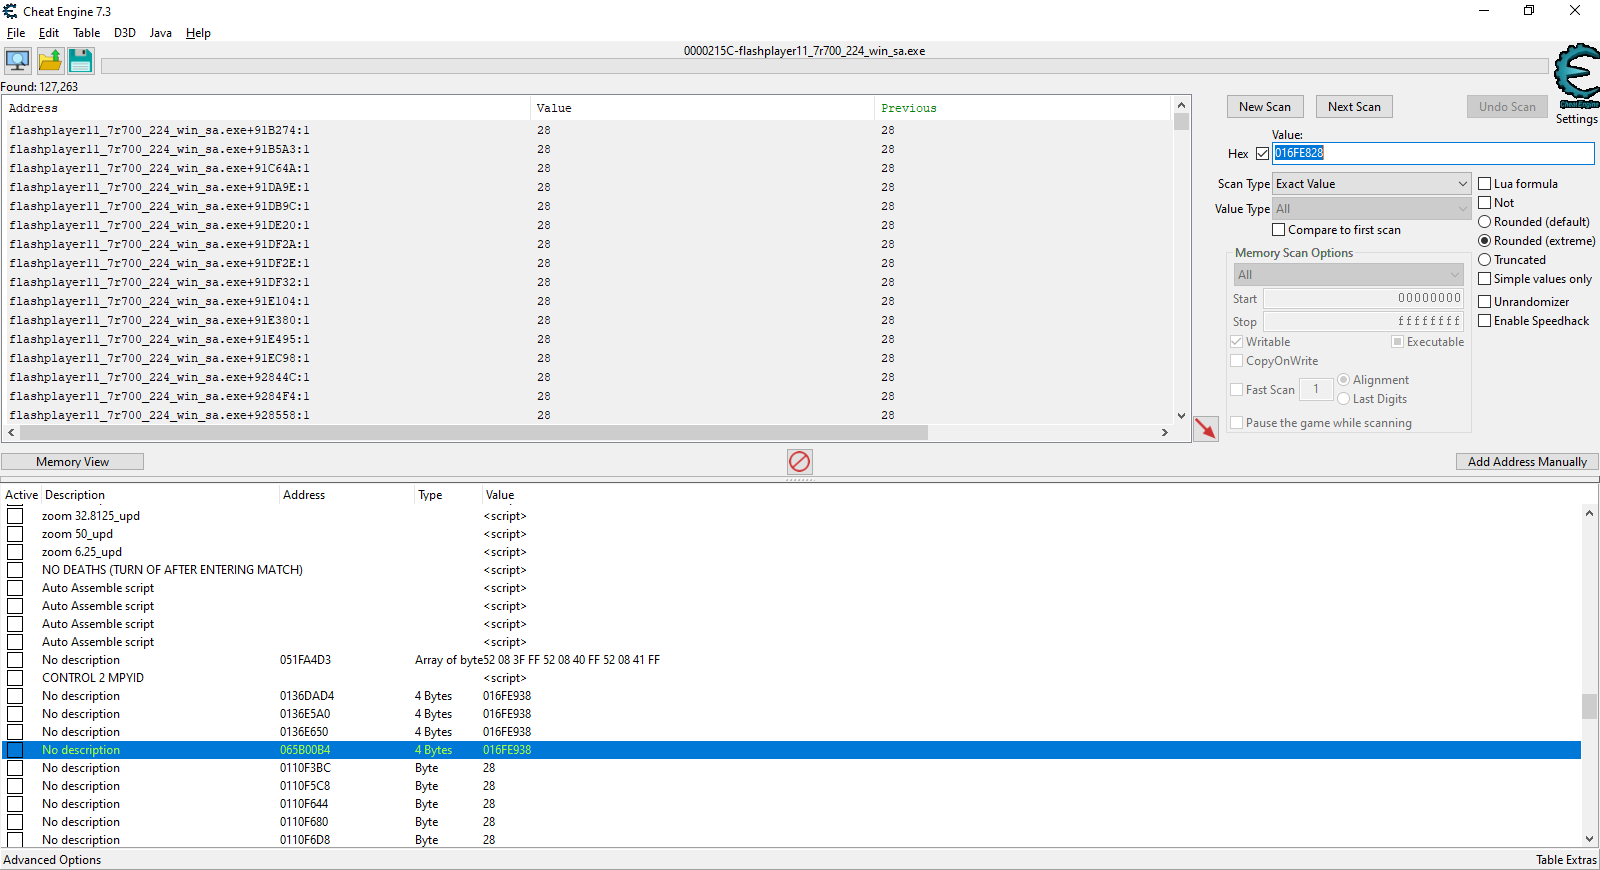Open the D3D menu
This screenshot has height=870, width=1600.
tap(125, 33)
